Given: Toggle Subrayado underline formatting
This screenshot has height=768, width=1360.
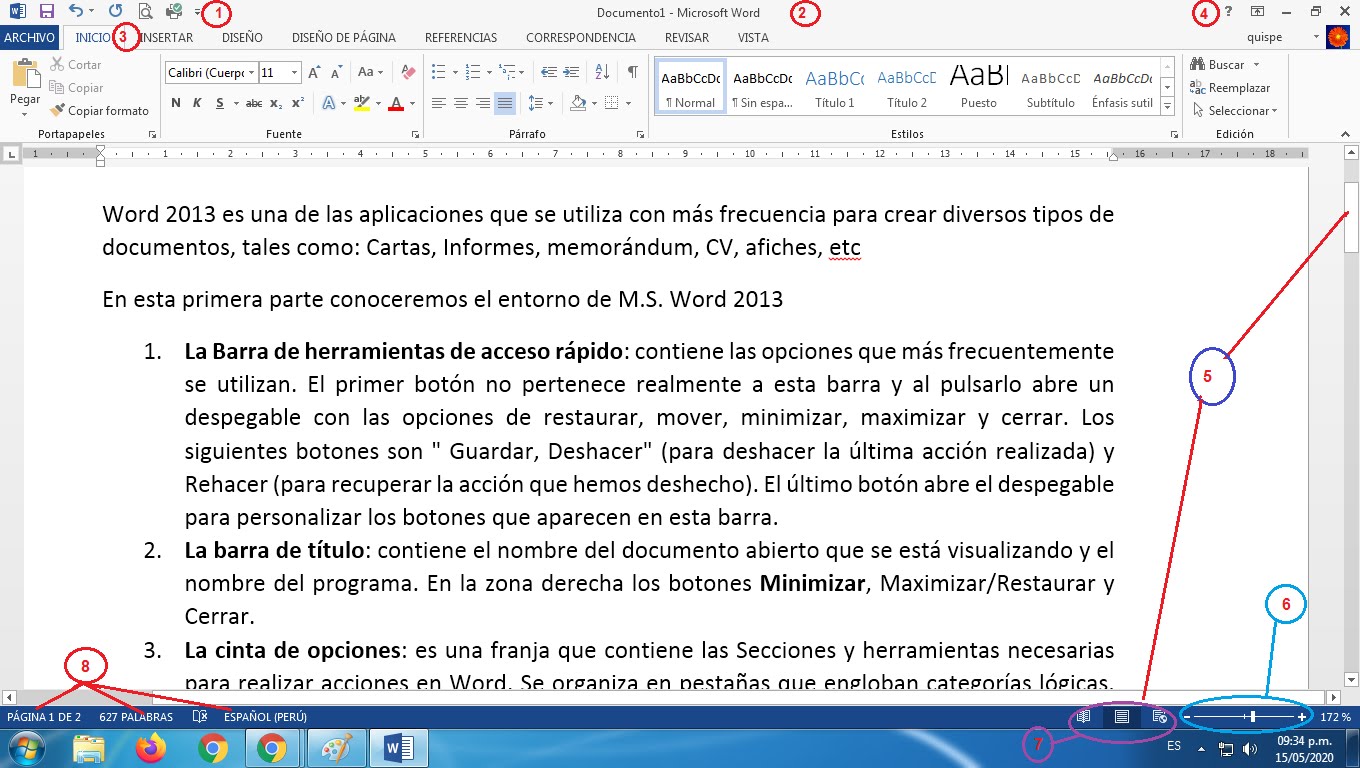Looking at the screenshot, I should click(219, 102).
